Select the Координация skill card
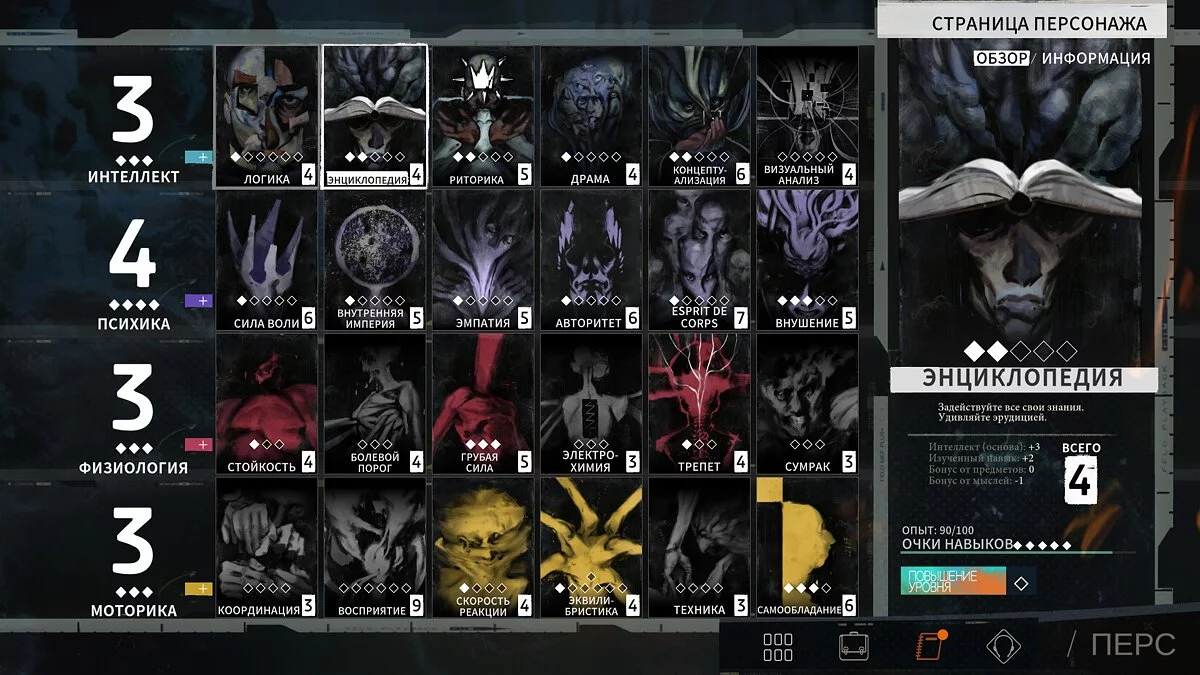 coord(266,548)
